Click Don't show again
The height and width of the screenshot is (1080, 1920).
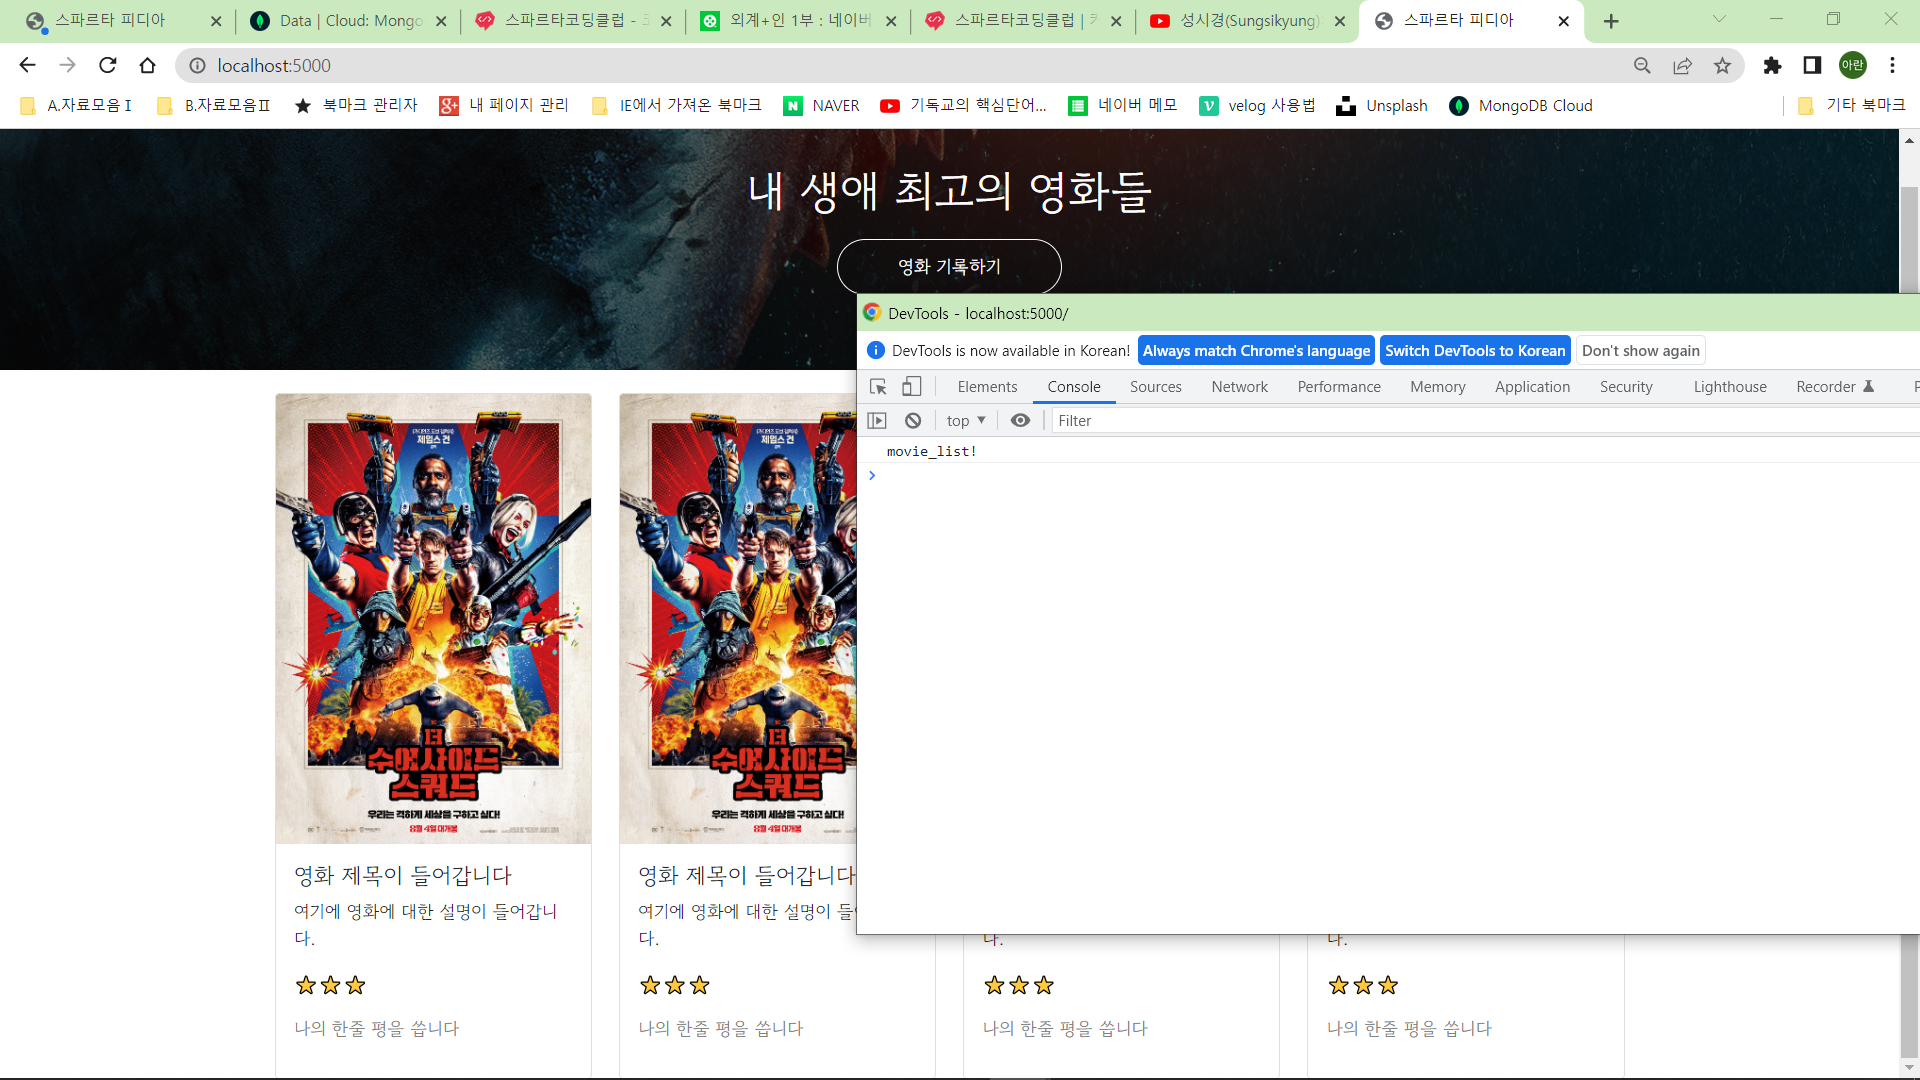pos(1640,351)
